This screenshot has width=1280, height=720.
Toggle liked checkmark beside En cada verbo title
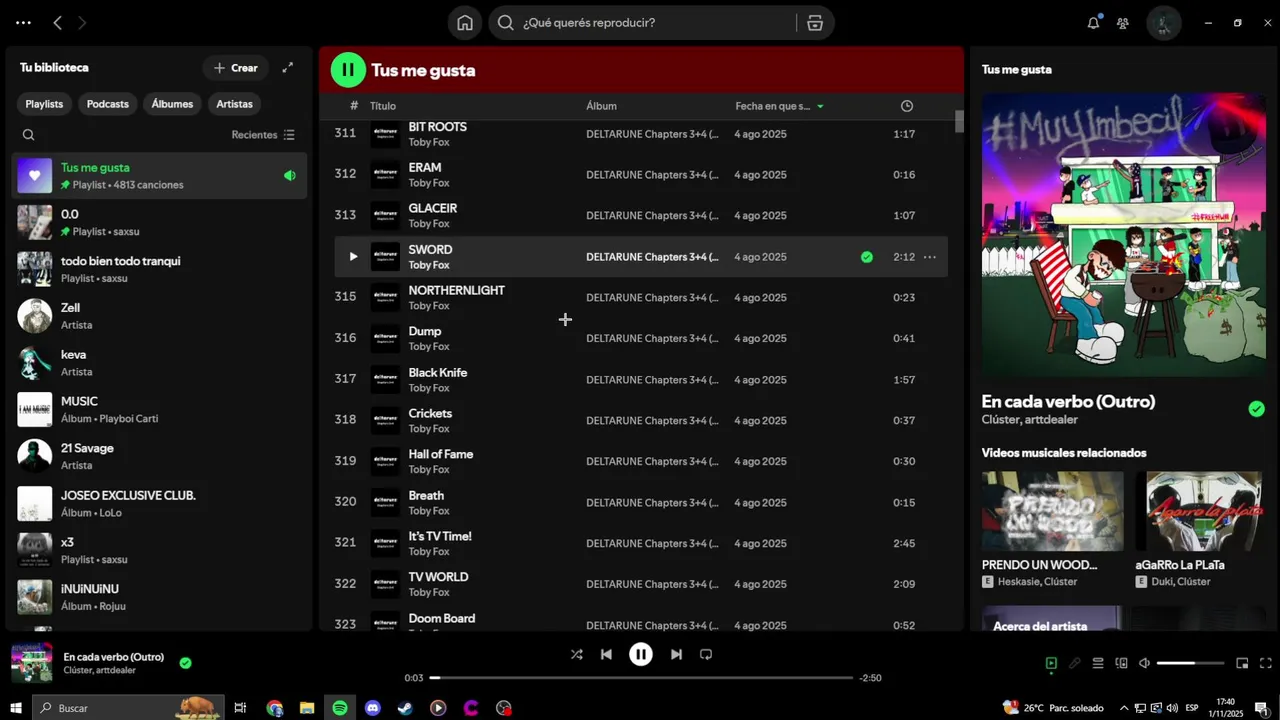coord(1257,408)
